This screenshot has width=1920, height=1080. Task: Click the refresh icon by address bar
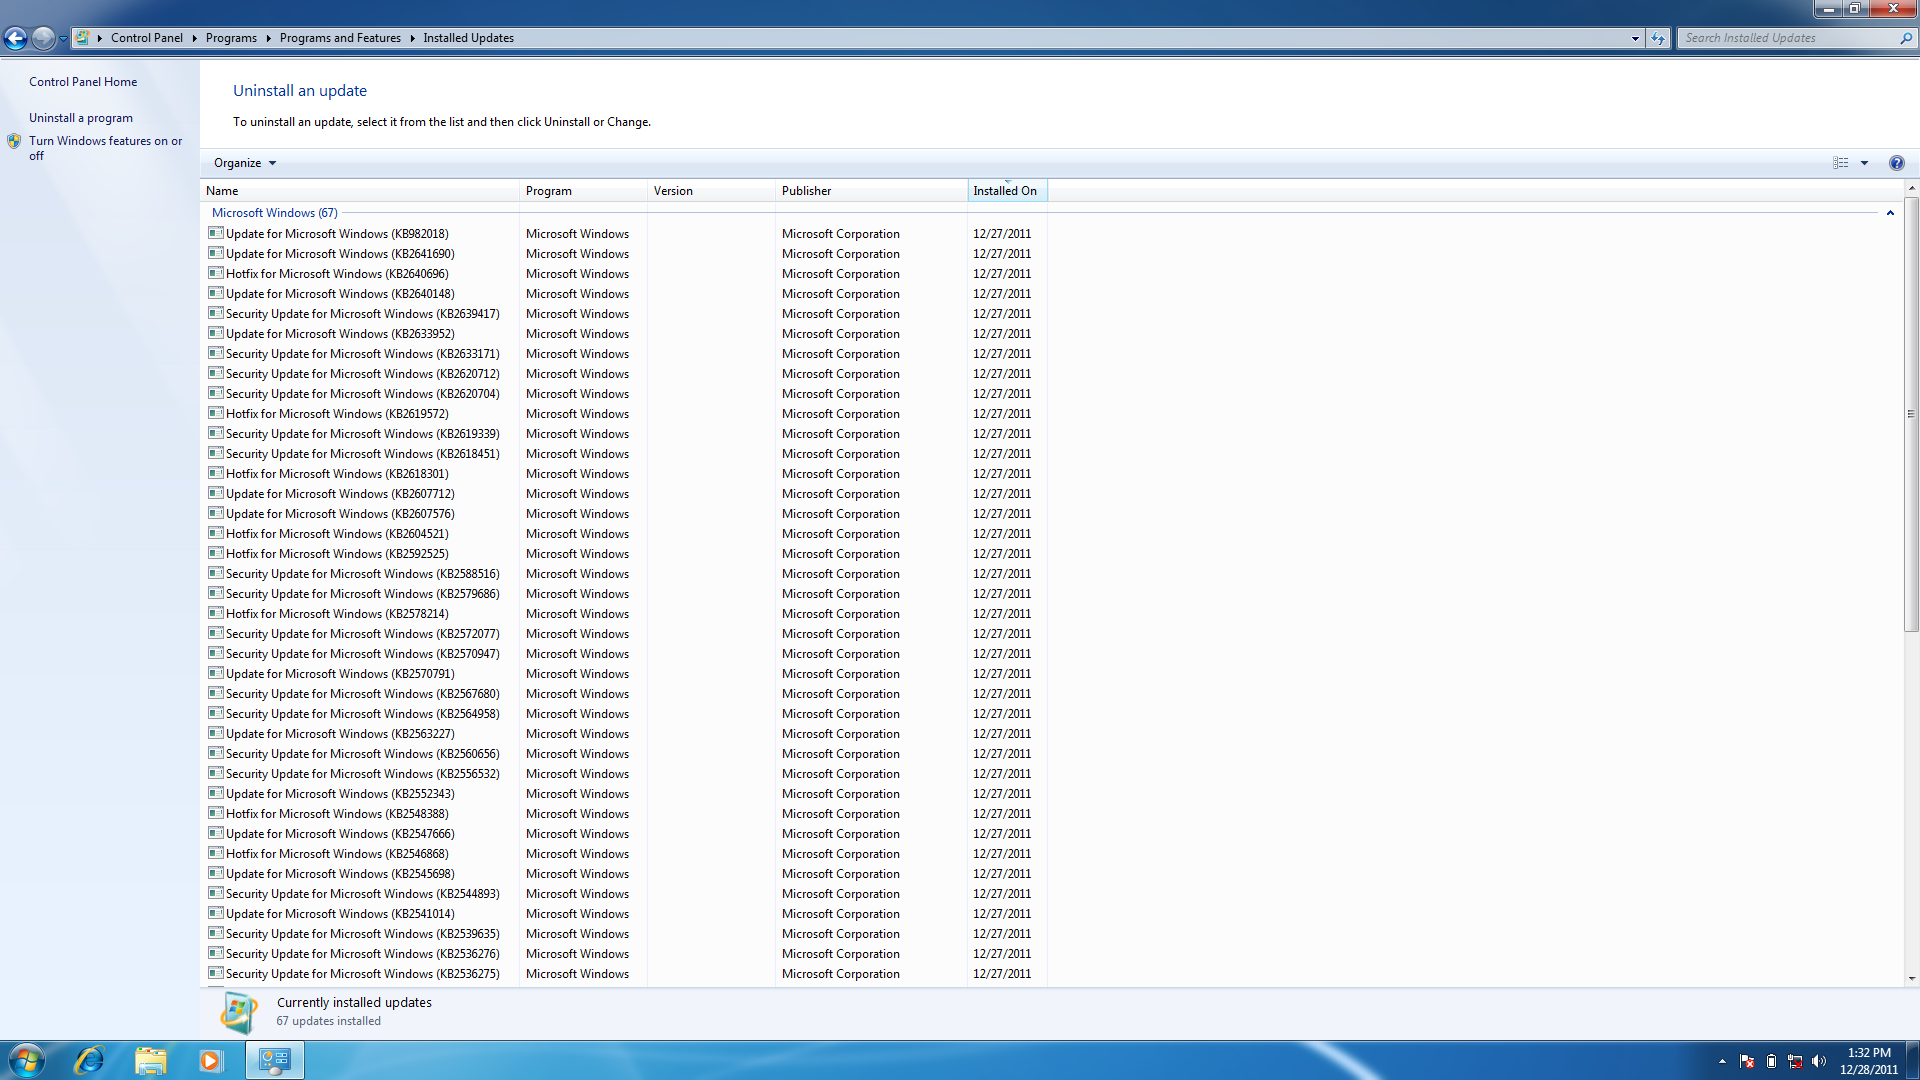(1658, 38)
